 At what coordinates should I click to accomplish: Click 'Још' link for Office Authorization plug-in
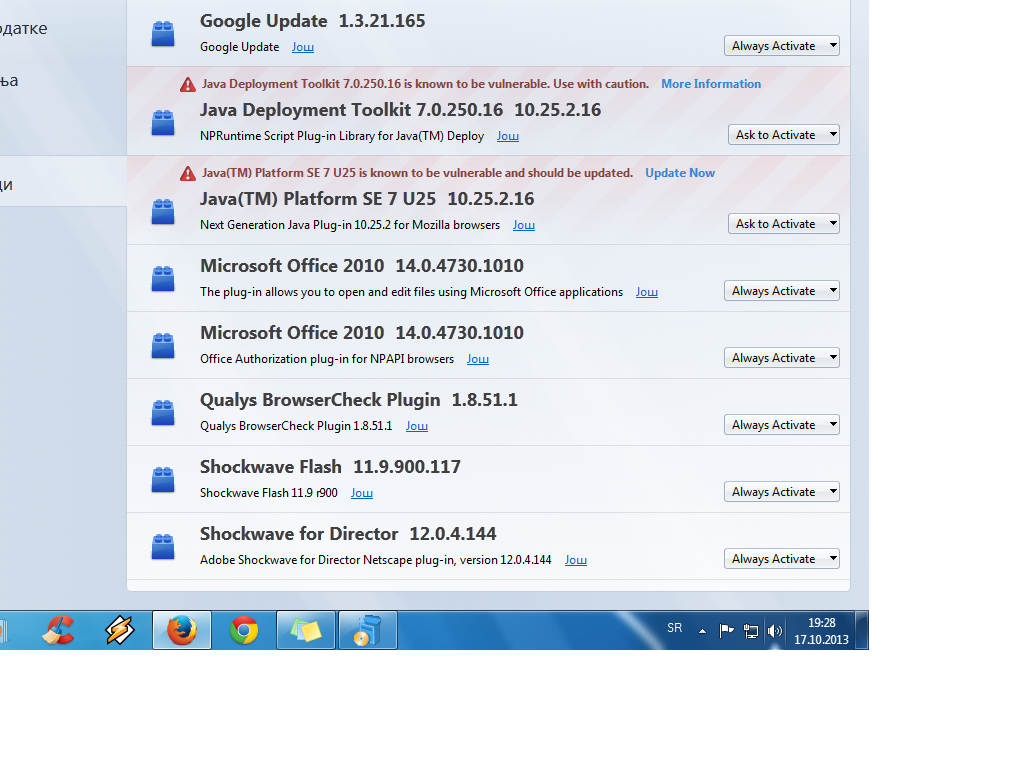tap(477, 359)
